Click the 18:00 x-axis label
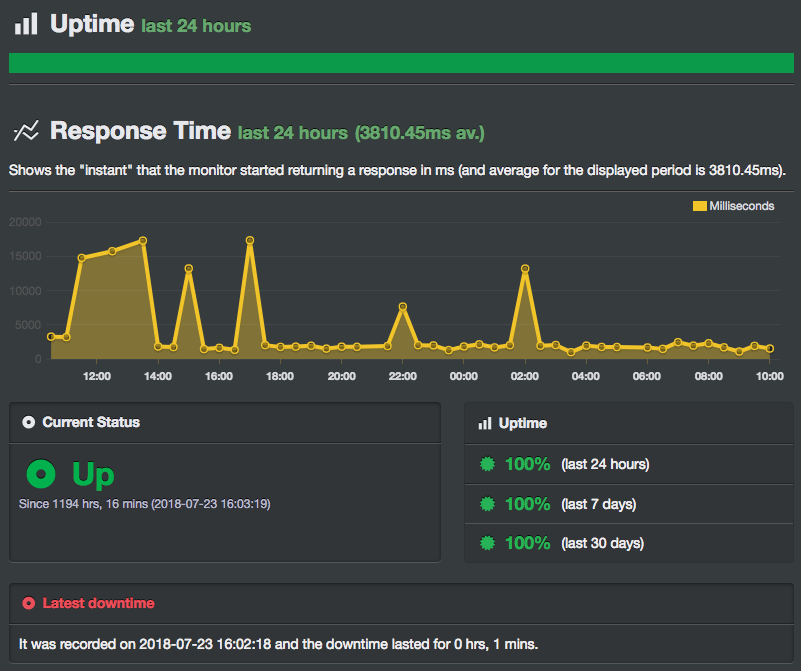 pyautogui.click(x=280, y=376)
